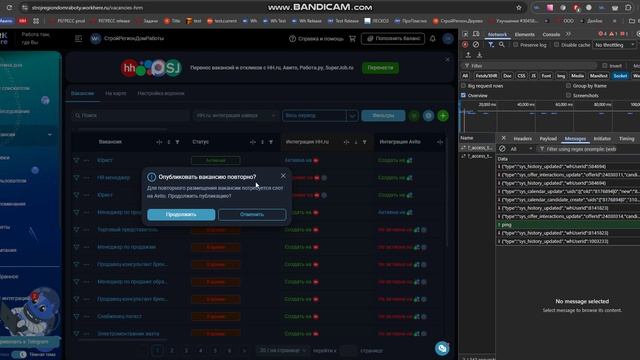Enable Preserve log checkbox
The width and height of the screenshot is (640, 360).
click(x=516, y=44)
